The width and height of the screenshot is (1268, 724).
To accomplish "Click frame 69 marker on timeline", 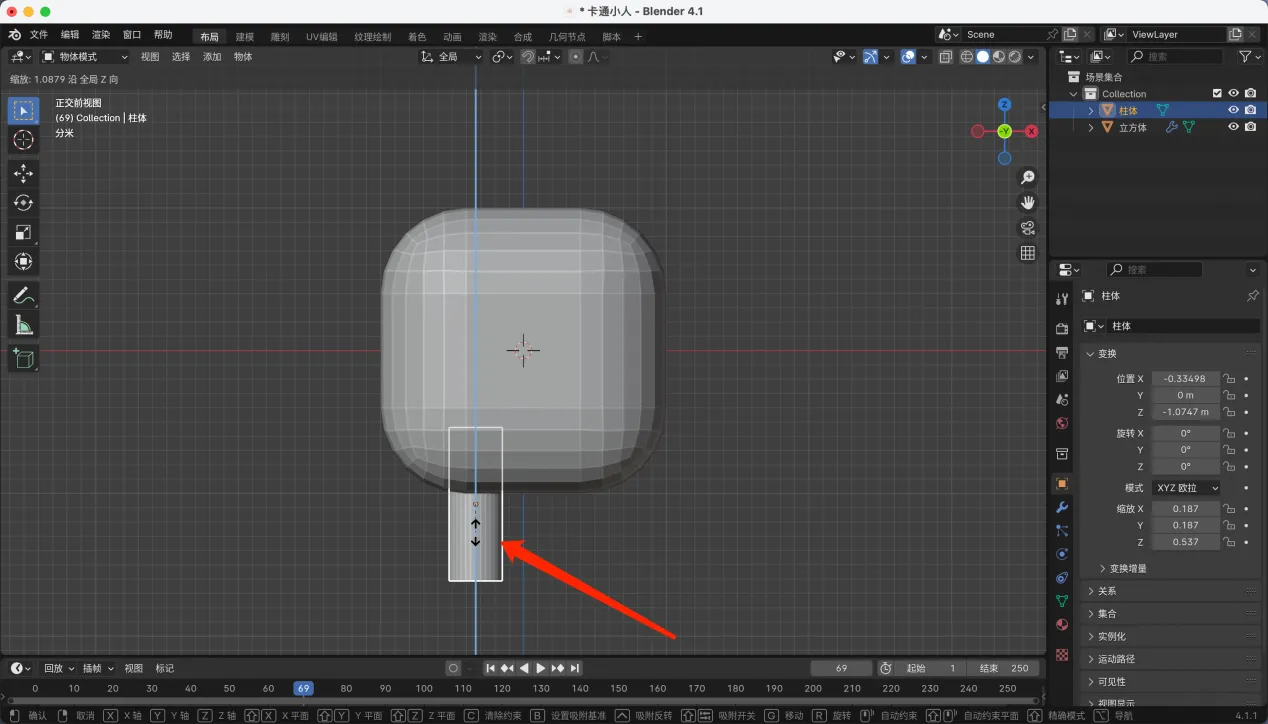I will tap(303, 688).
